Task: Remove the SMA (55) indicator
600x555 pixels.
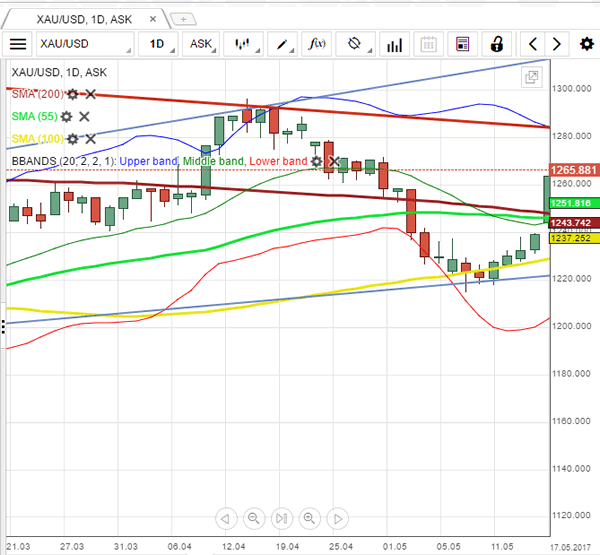Action: click(x=84, y=116)
